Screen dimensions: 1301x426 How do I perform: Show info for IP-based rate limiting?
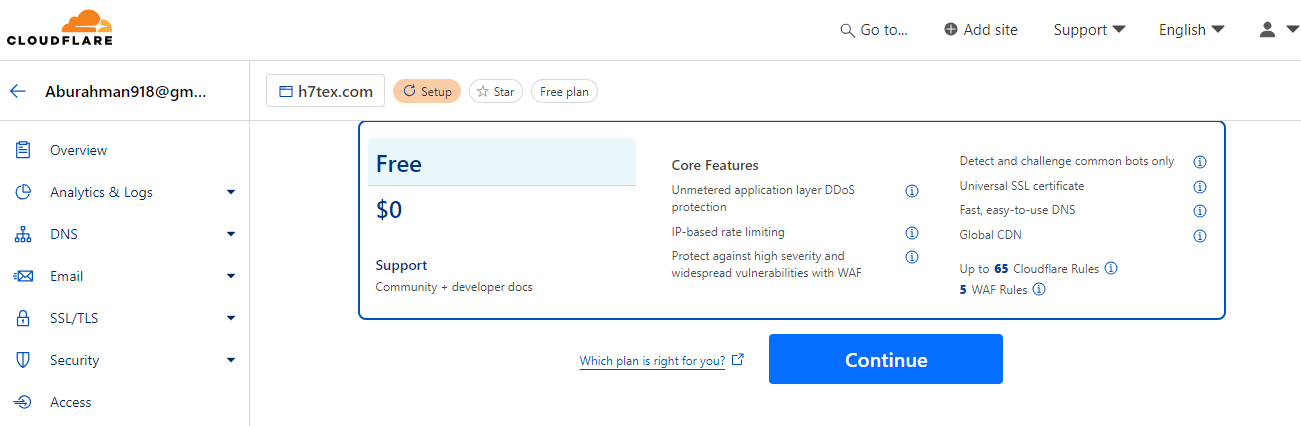(912, 233)
